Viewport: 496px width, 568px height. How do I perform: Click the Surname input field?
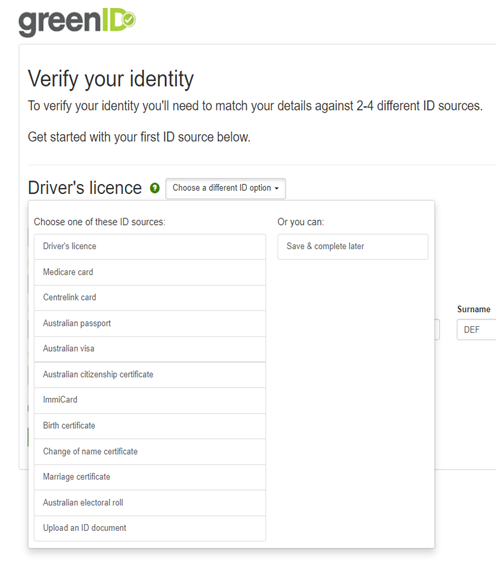click(476, 330)
